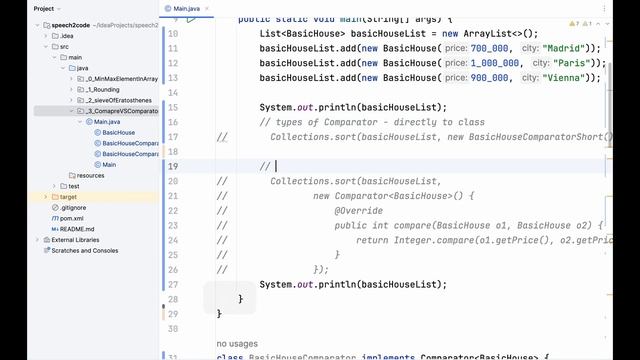
Task: Select the Main.java editor tab
Action: point(187,9)
